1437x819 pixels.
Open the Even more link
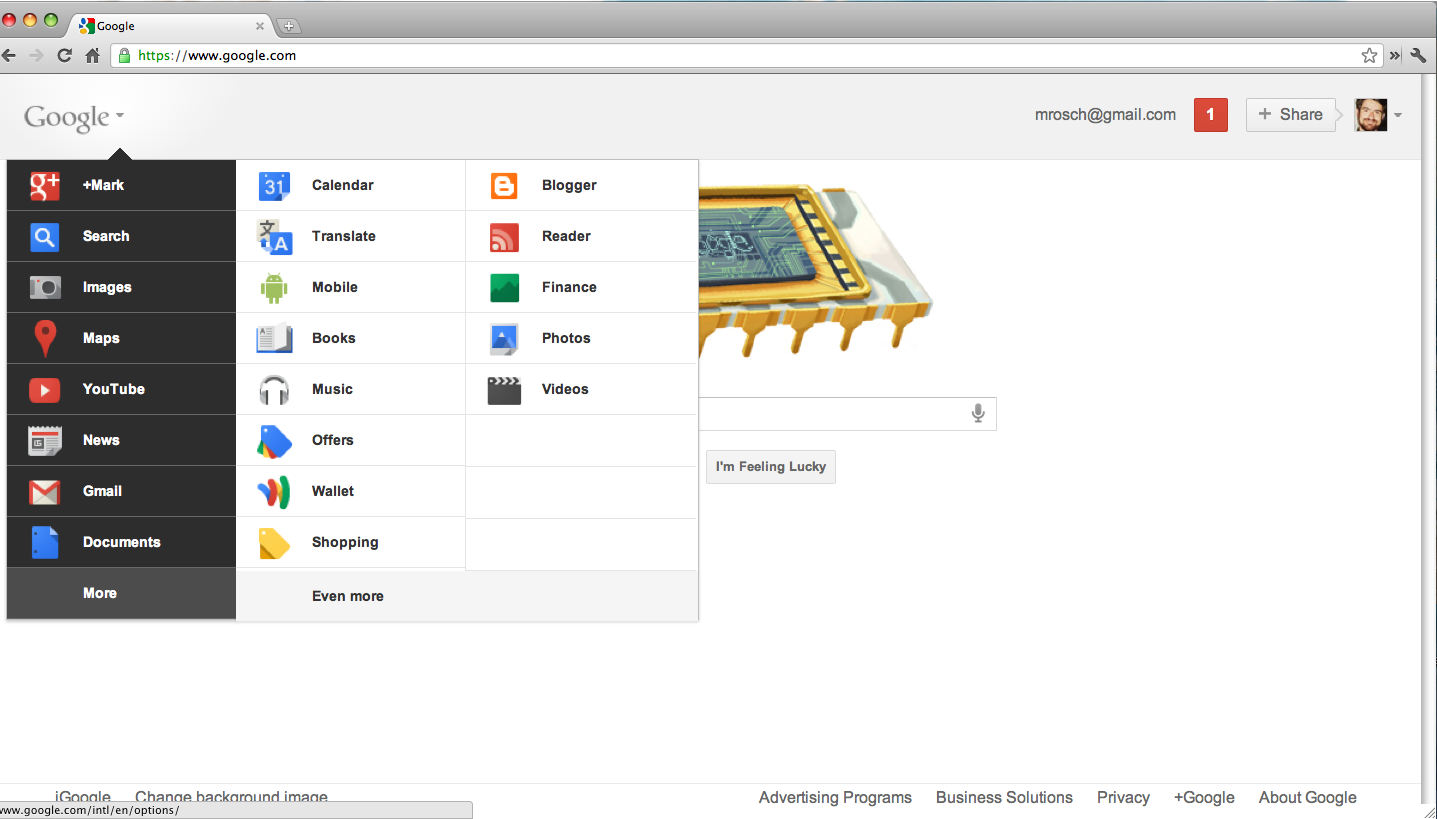pos(347,596)
